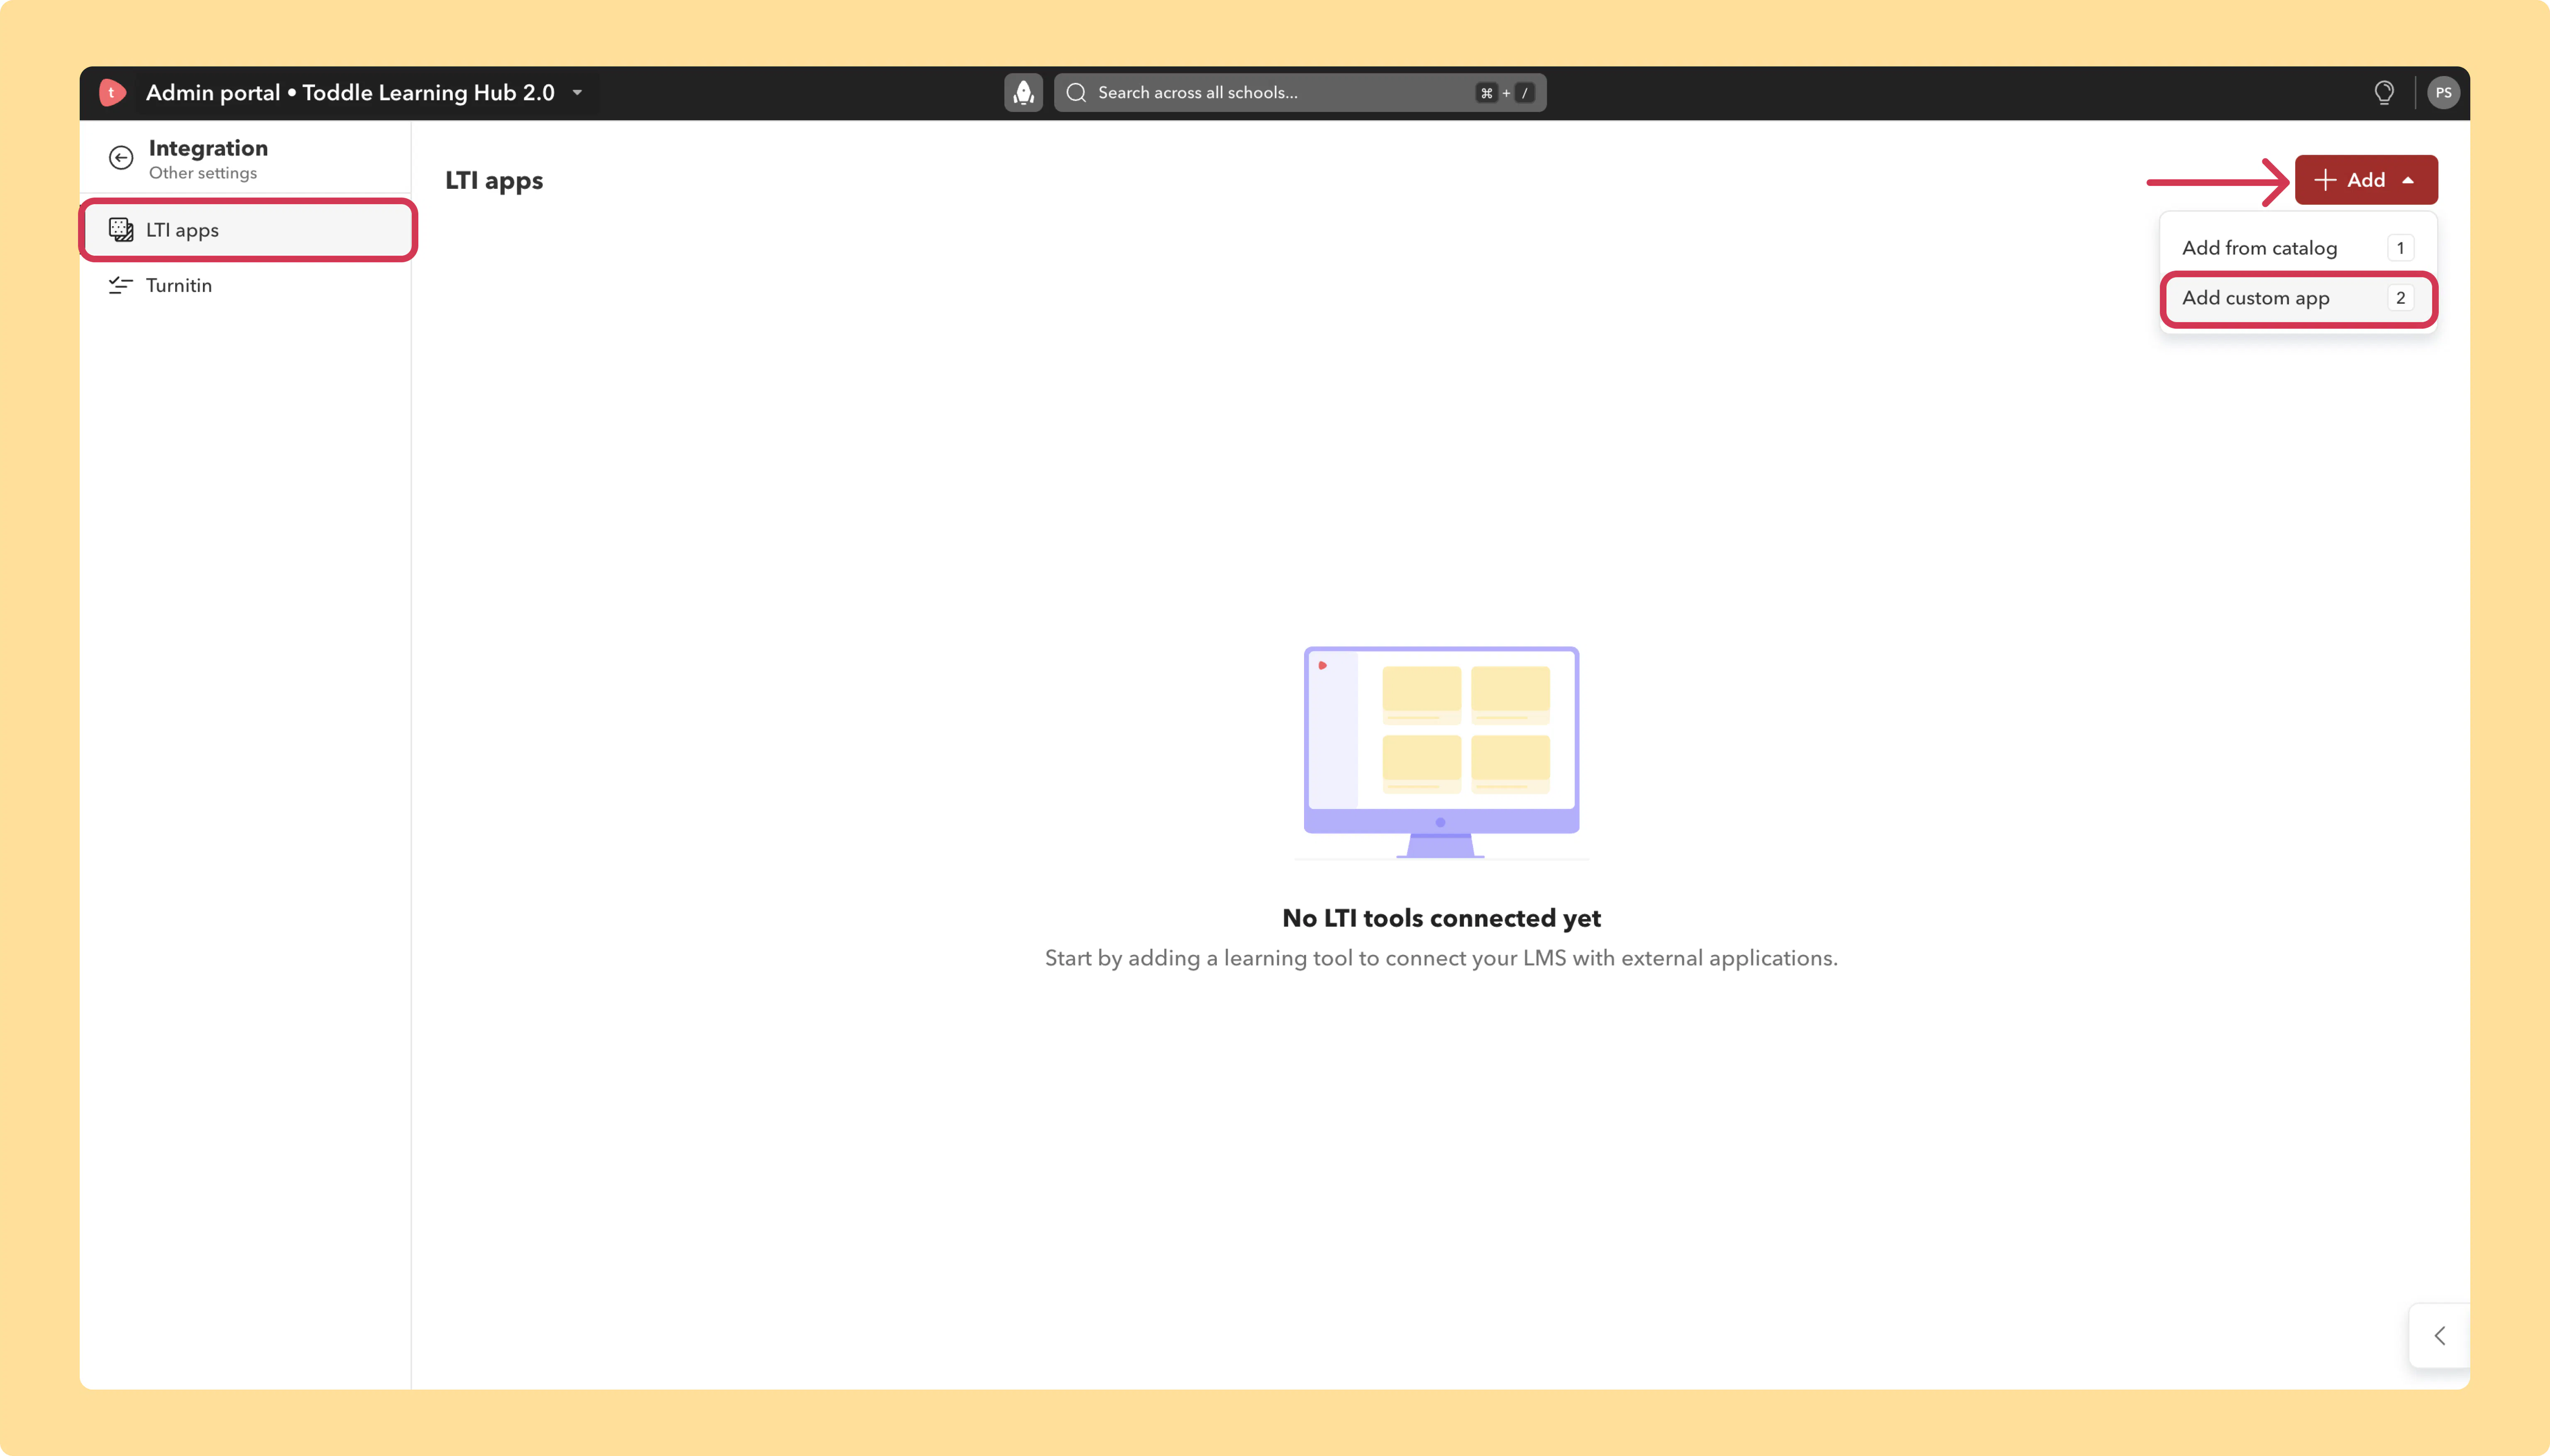Choose Add from catalog
The width and height of the screenshot is (2550, 1456).
tap(2298, 248)
